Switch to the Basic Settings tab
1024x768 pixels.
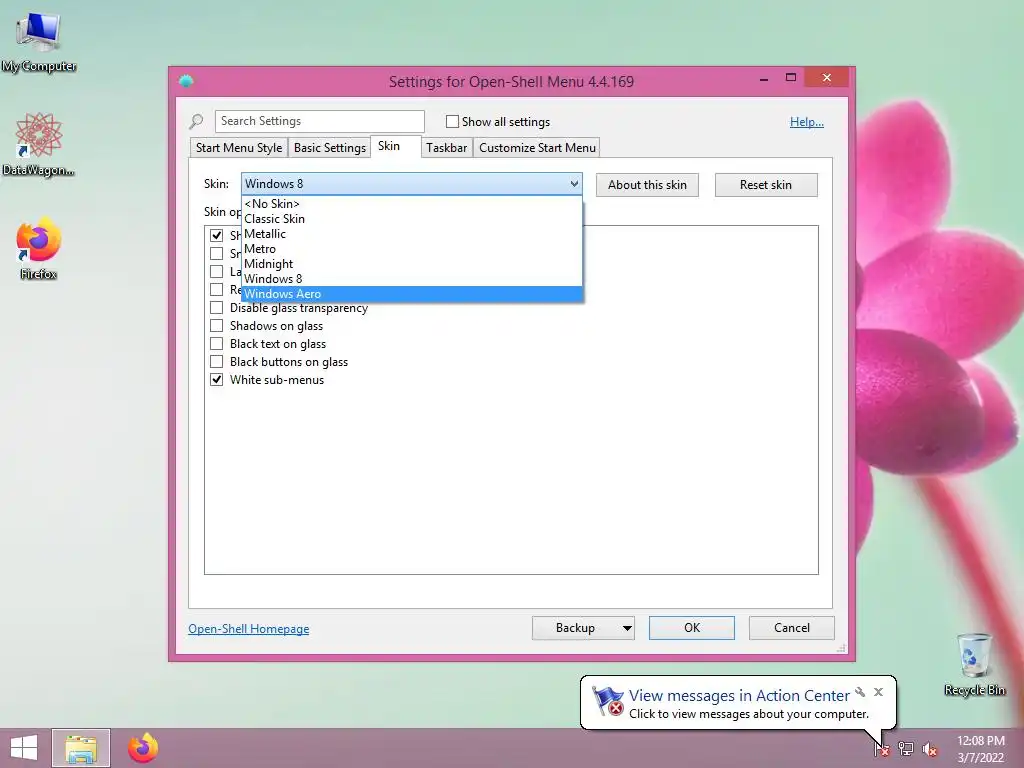330,148
